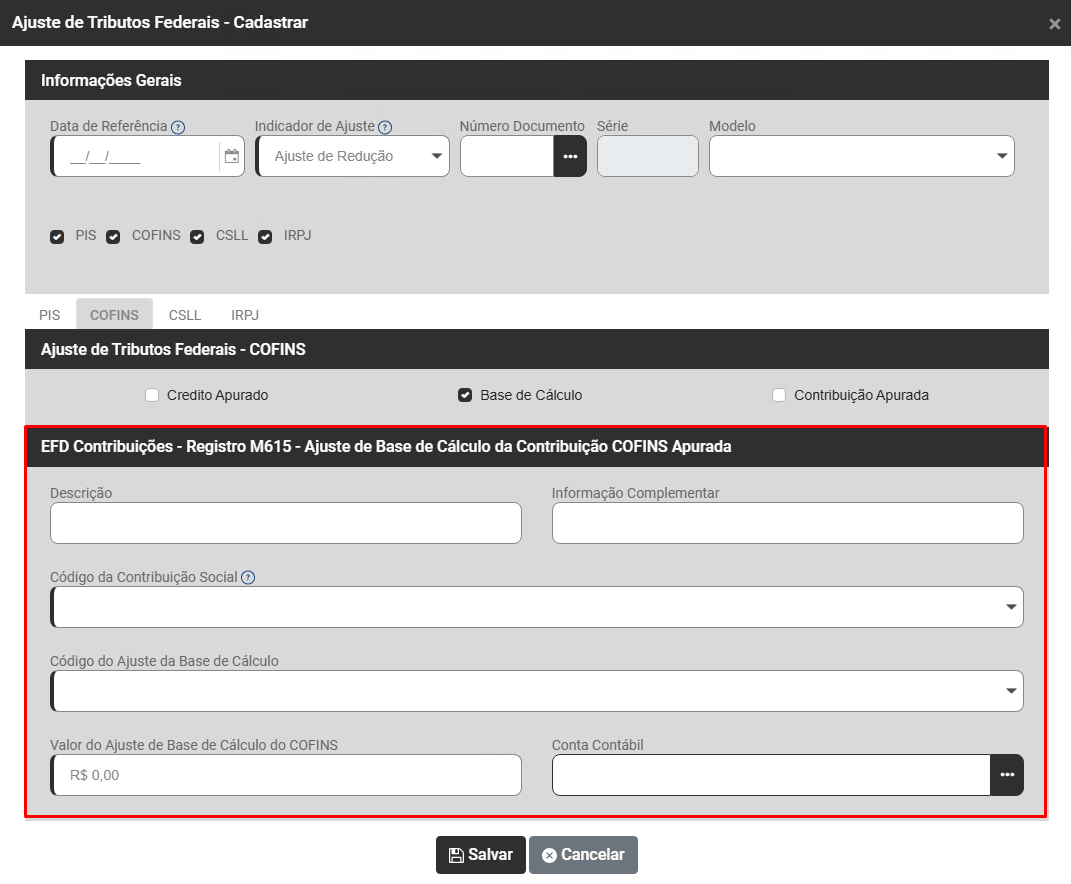This screenshot has height=884, width=1071.
Task: Focus the Informação Complementar field
Action: click(788, 523)
